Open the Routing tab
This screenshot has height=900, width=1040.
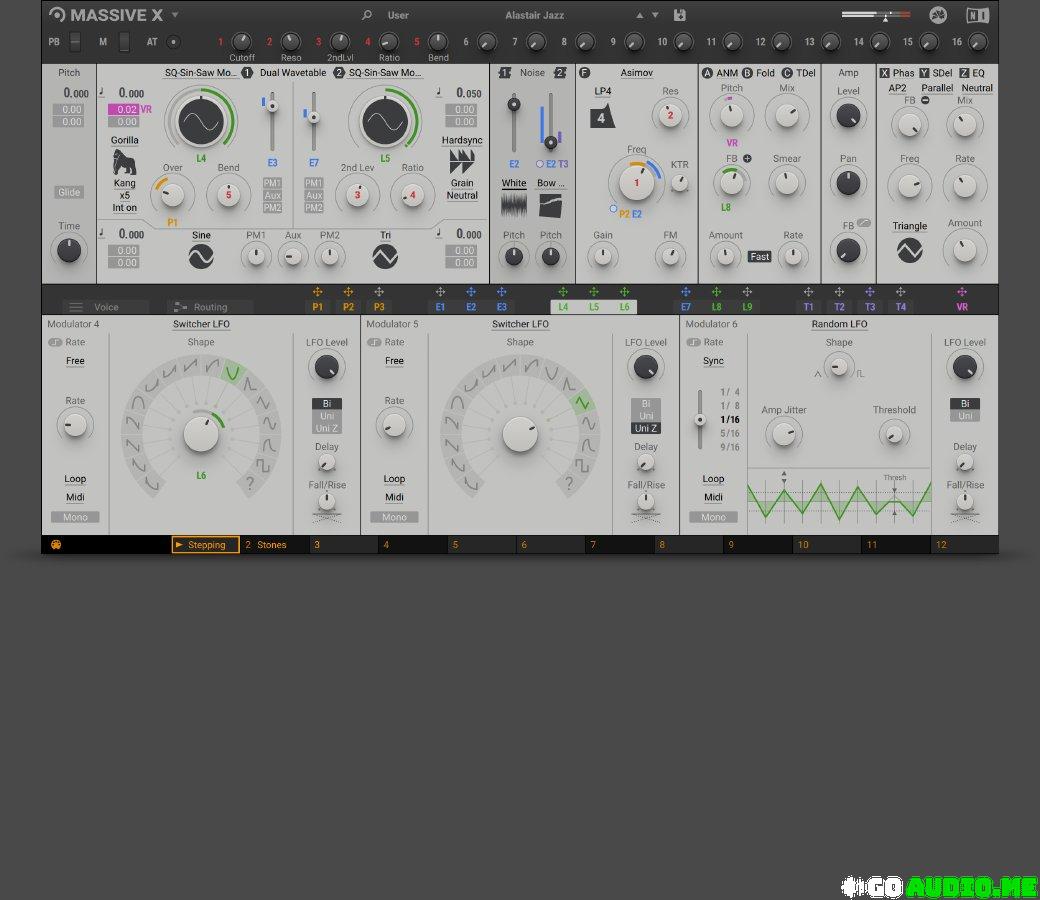(x=210, y=307)
